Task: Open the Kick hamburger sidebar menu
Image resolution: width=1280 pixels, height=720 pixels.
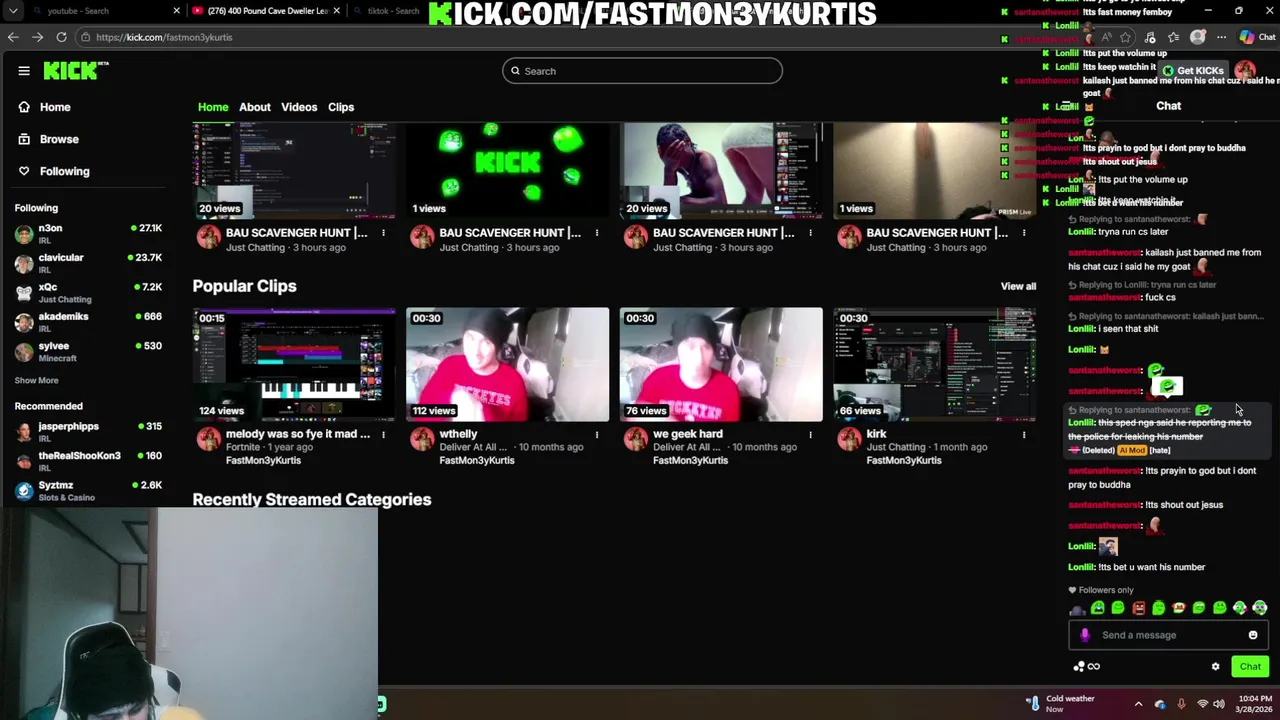Action: [24, 71]
